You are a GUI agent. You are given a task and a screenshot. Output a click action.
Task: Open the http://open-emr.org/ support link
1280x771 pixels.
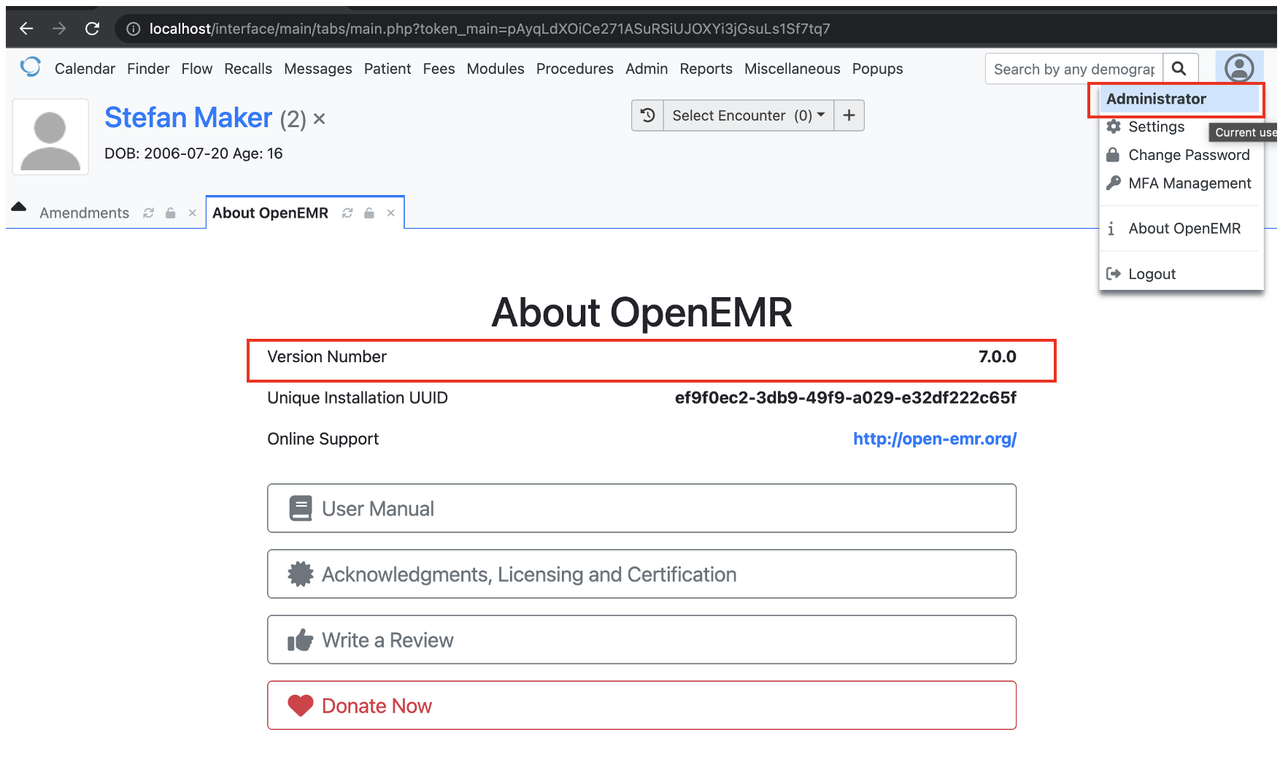(935, 439)
